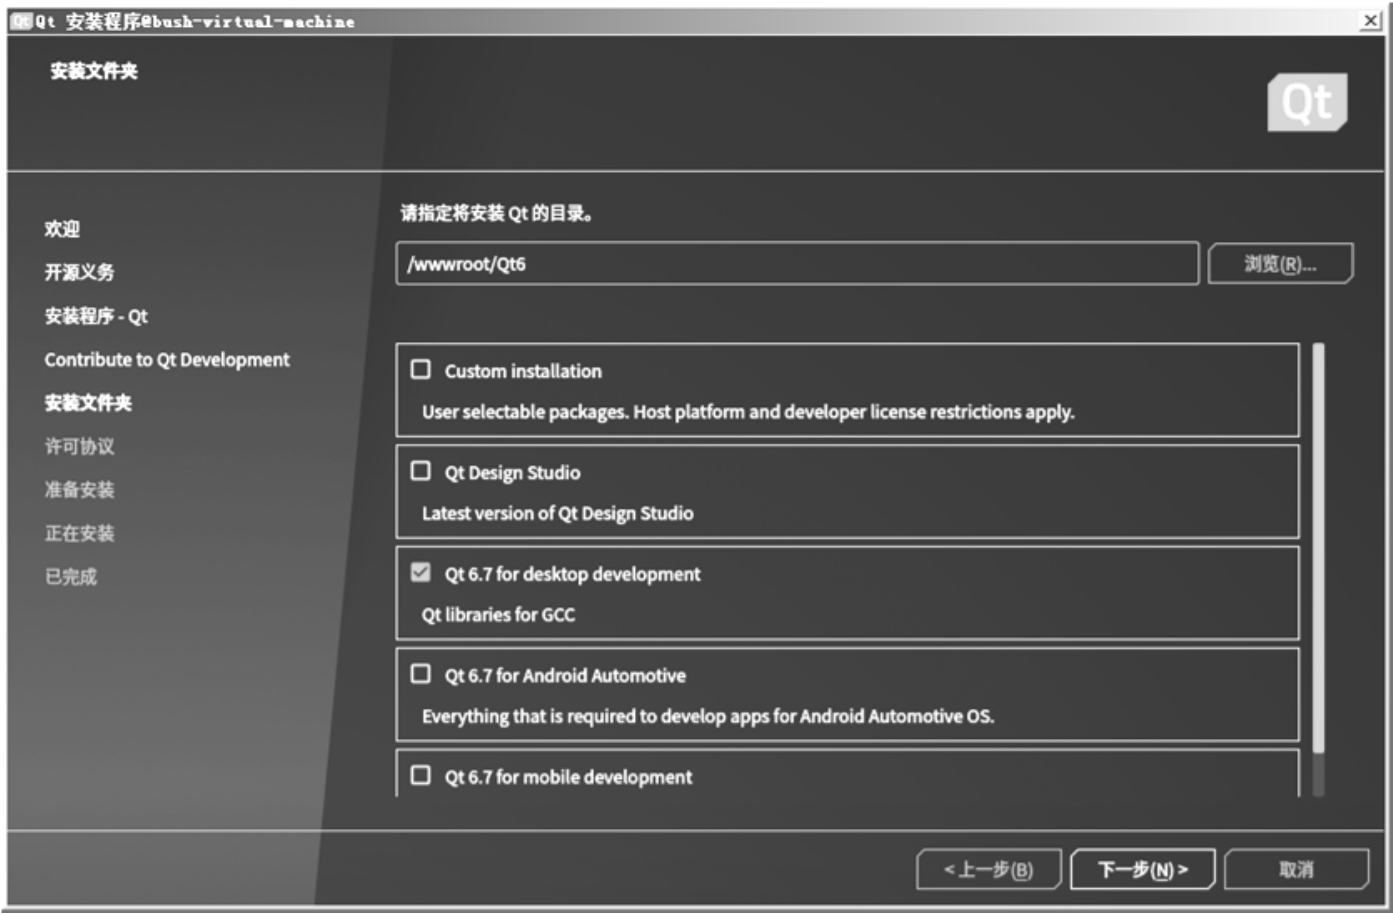
Task: Open Contribute to Qt Development step
Action: pyautogui.click(x=167, y=360)
